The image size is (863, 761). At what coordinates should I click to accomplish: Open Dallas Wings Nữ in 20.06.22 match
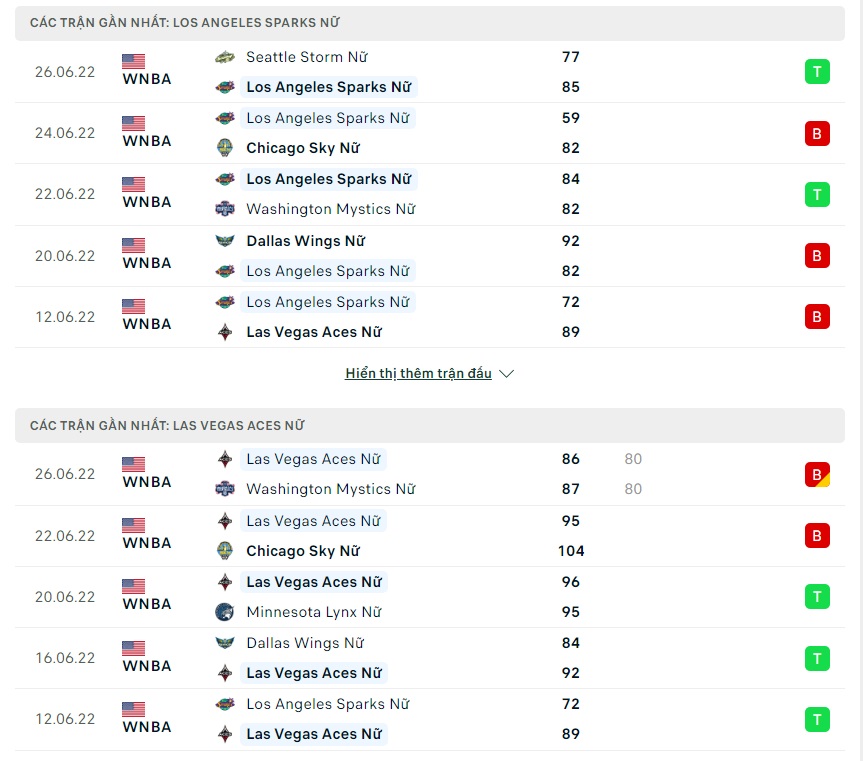point(305,241)
